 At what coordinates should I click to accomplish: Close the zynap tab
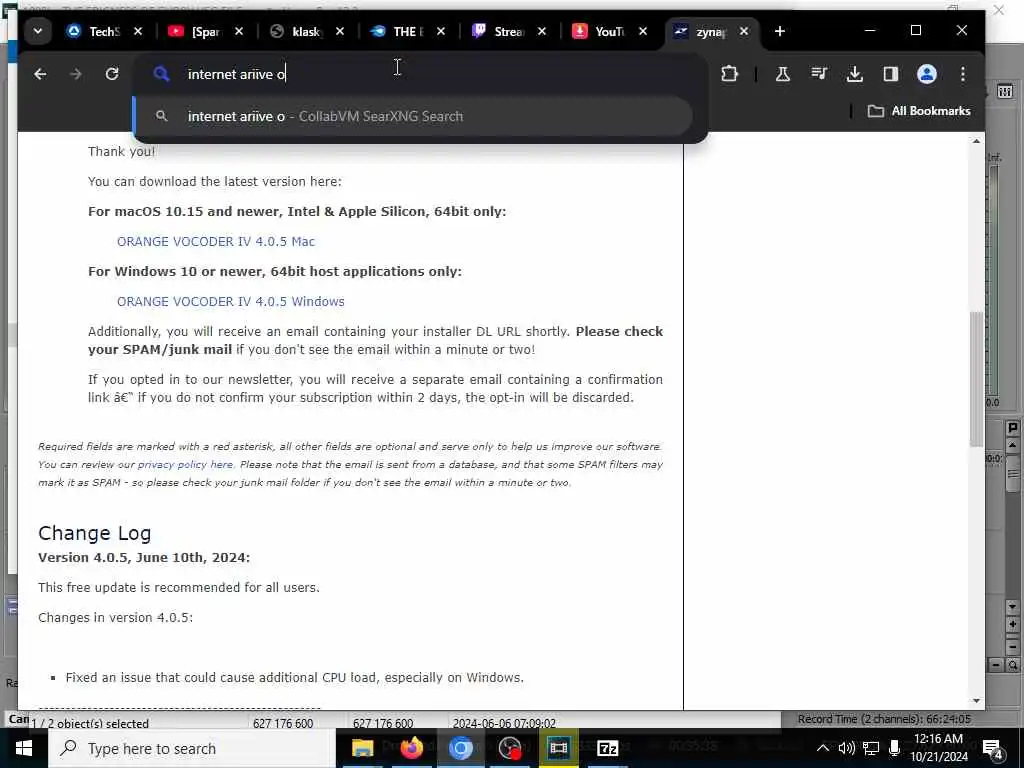(x=743, y=31)
